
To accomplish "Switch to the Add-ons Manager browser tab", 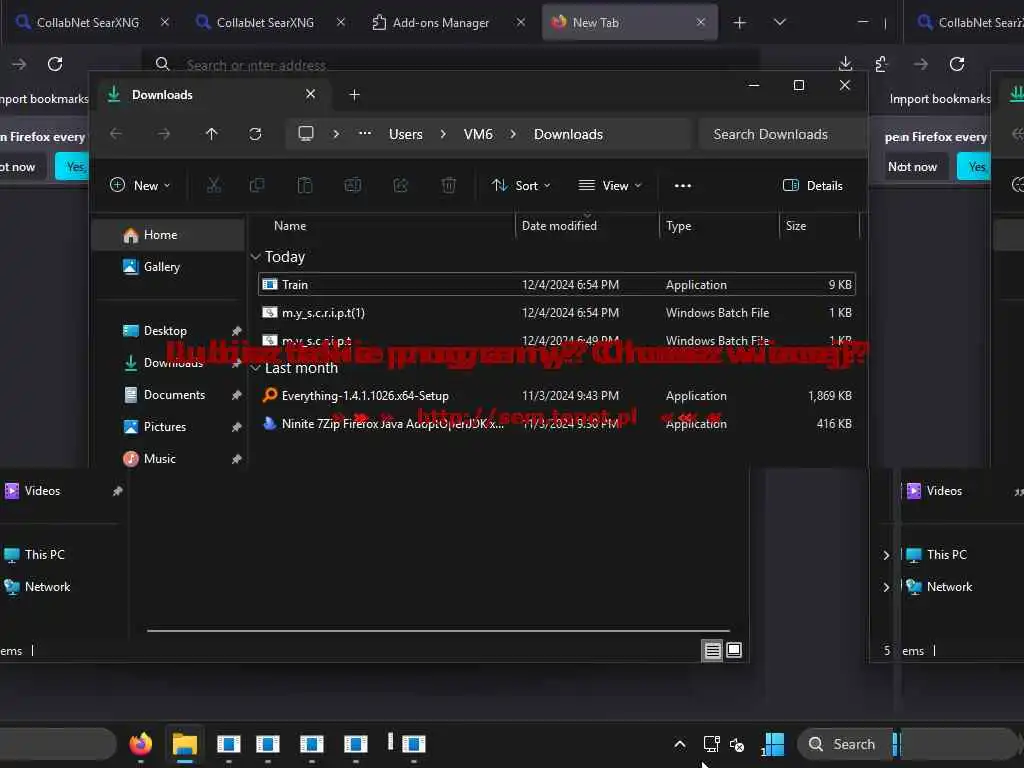I will pyautogui.click(x=441, y=22).
